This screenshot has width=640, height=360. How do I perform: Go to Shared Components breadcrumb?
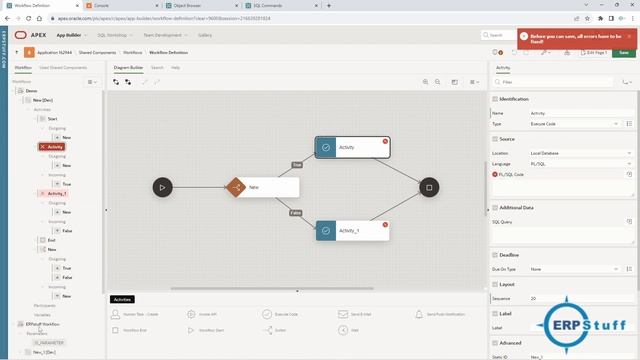[97, 52]
